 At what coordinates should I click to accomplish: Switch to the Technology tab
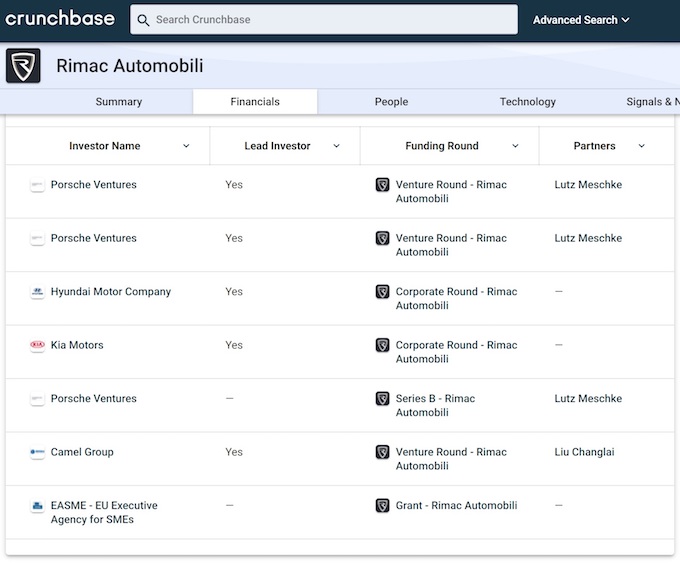tap(527, 102)
